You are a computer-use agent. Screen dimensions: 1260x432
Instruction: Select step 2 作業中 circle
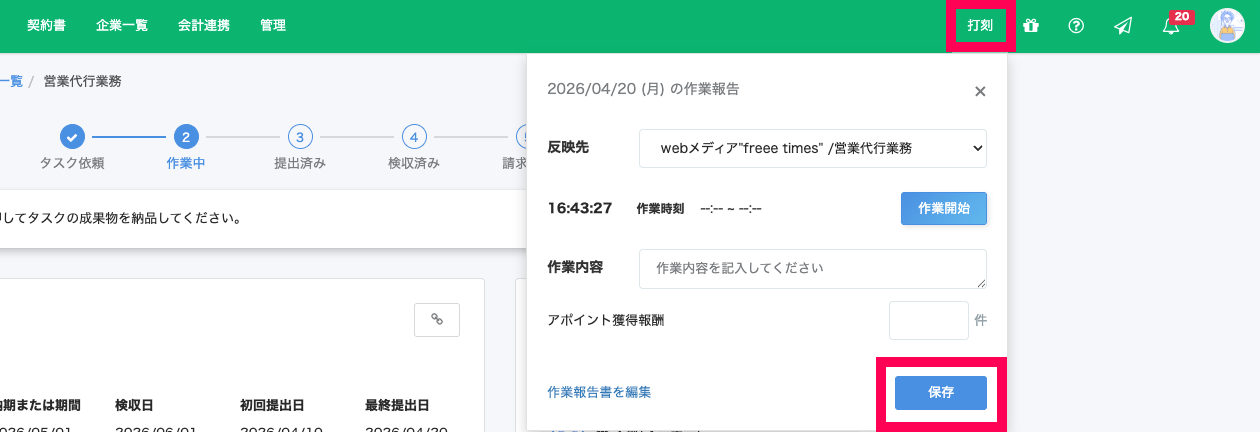tap(186, 137)
